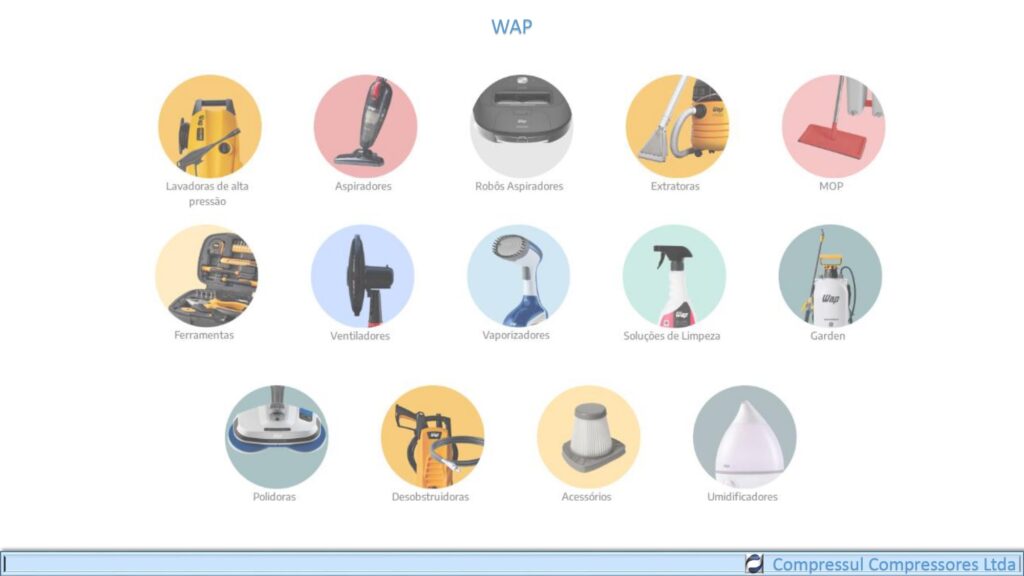Click the WAP heading at top

(x=512, y=27)
